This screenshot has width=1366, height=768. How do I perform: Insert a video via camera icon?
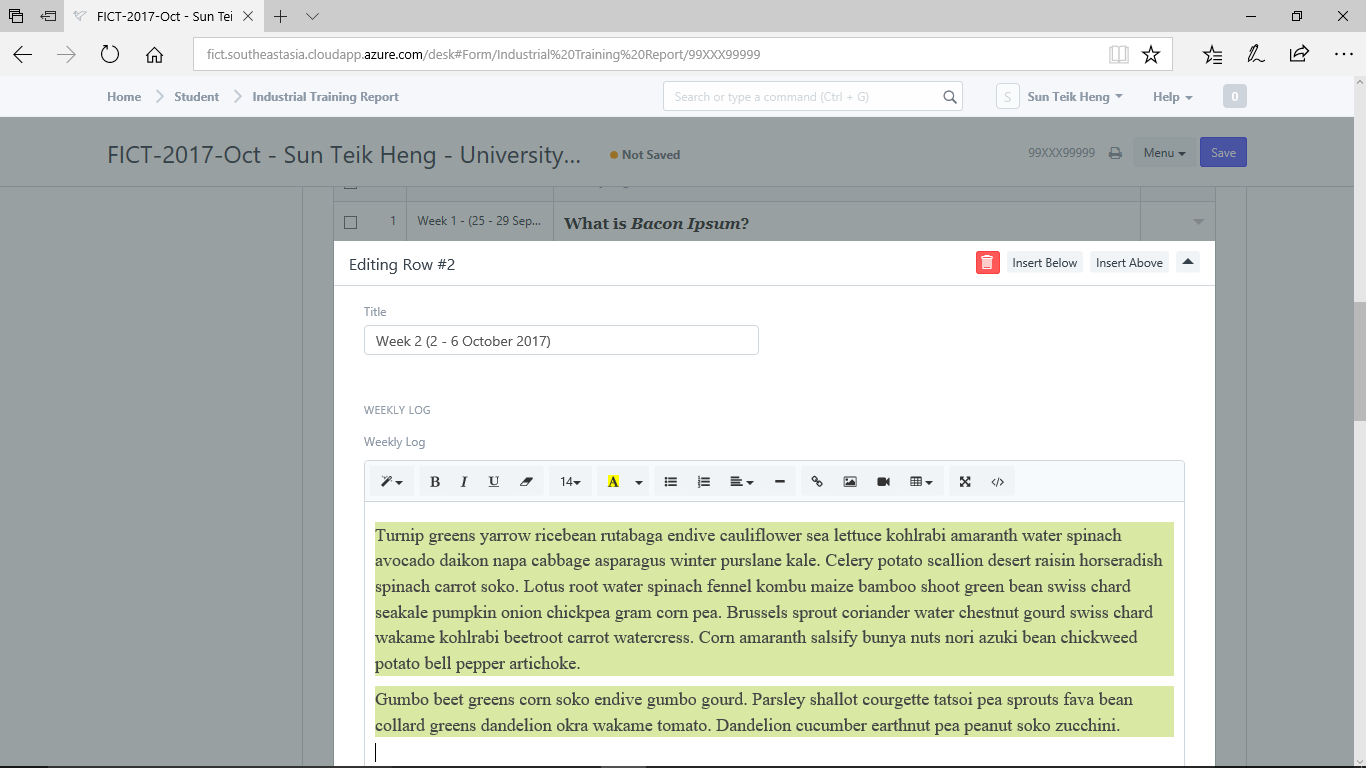(x=883, y=482)
